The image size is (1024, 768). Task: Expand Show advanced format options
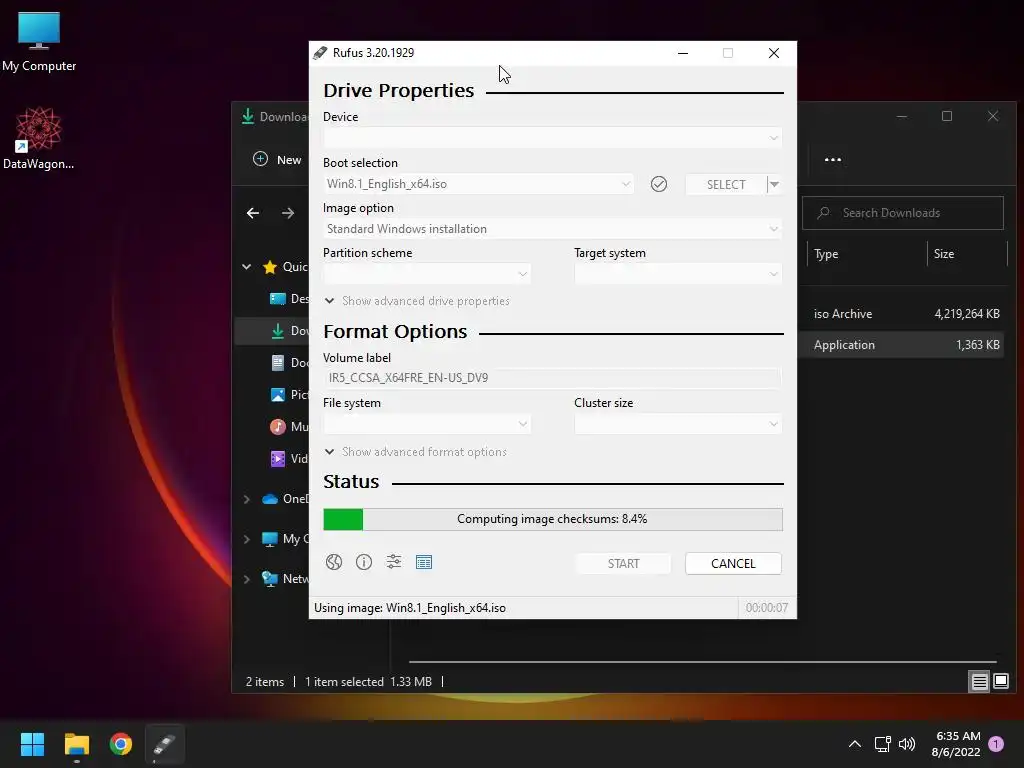(415, 452)
